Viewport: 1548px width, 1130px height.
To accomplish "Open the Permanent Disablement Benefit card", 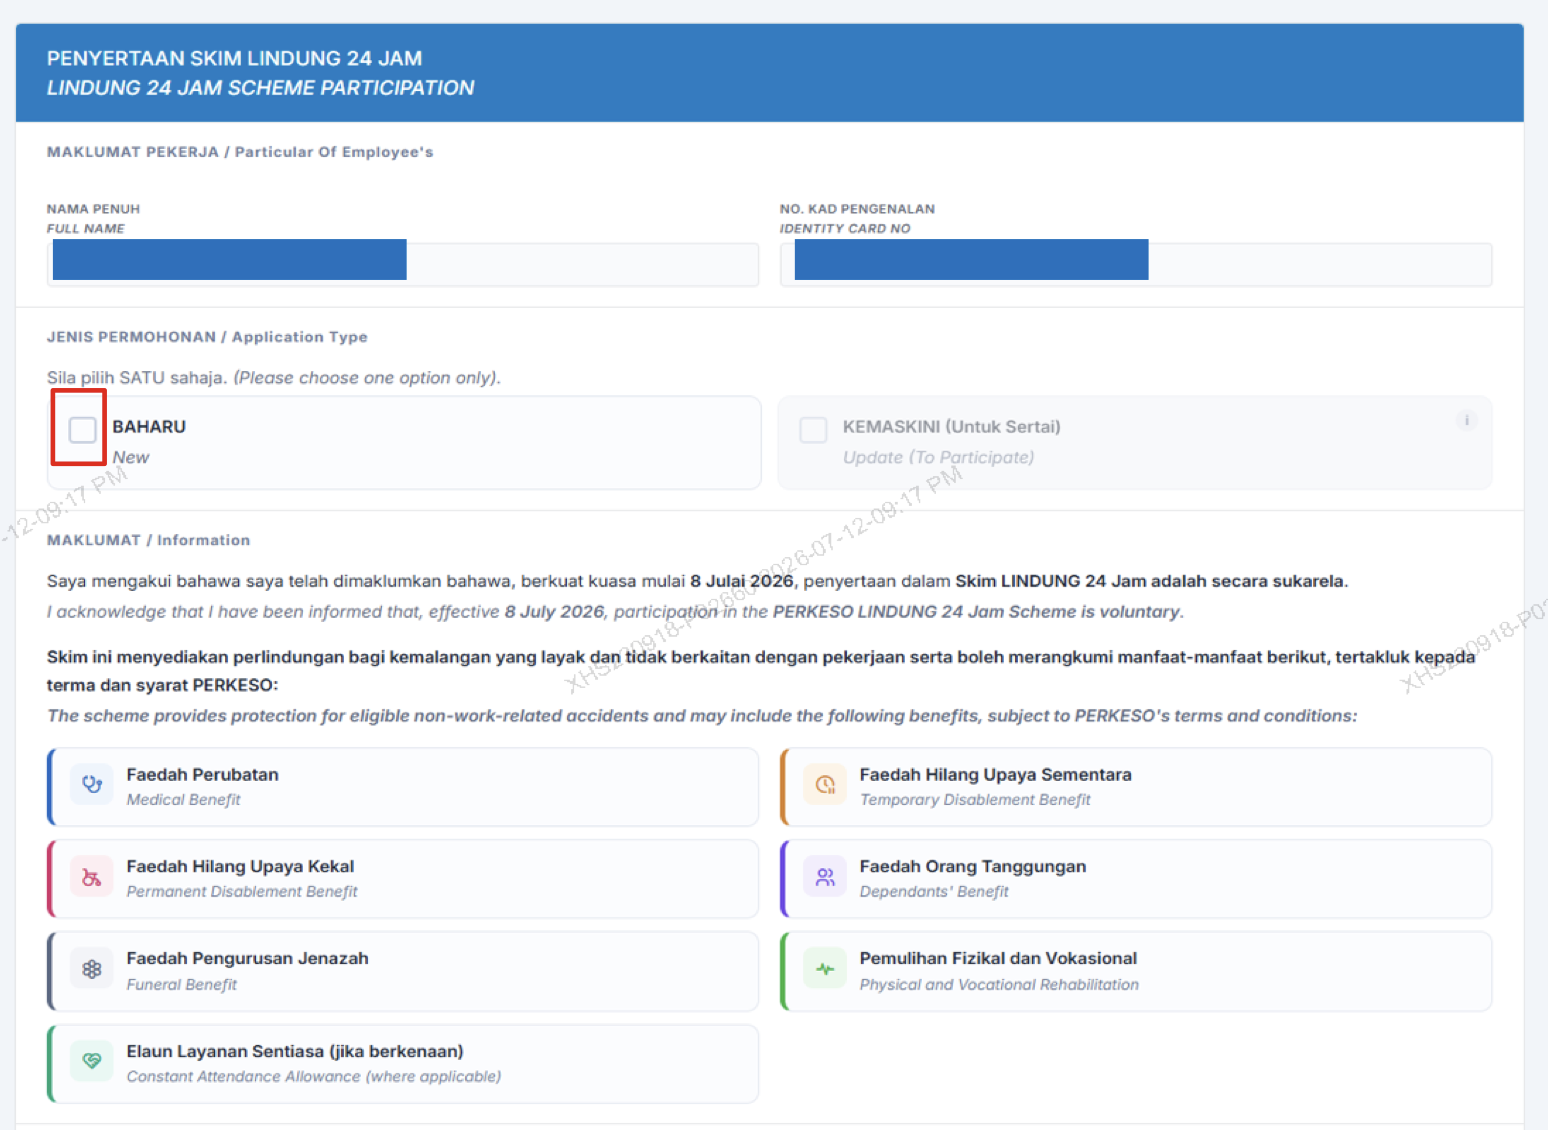I will (x=403, y=879).
